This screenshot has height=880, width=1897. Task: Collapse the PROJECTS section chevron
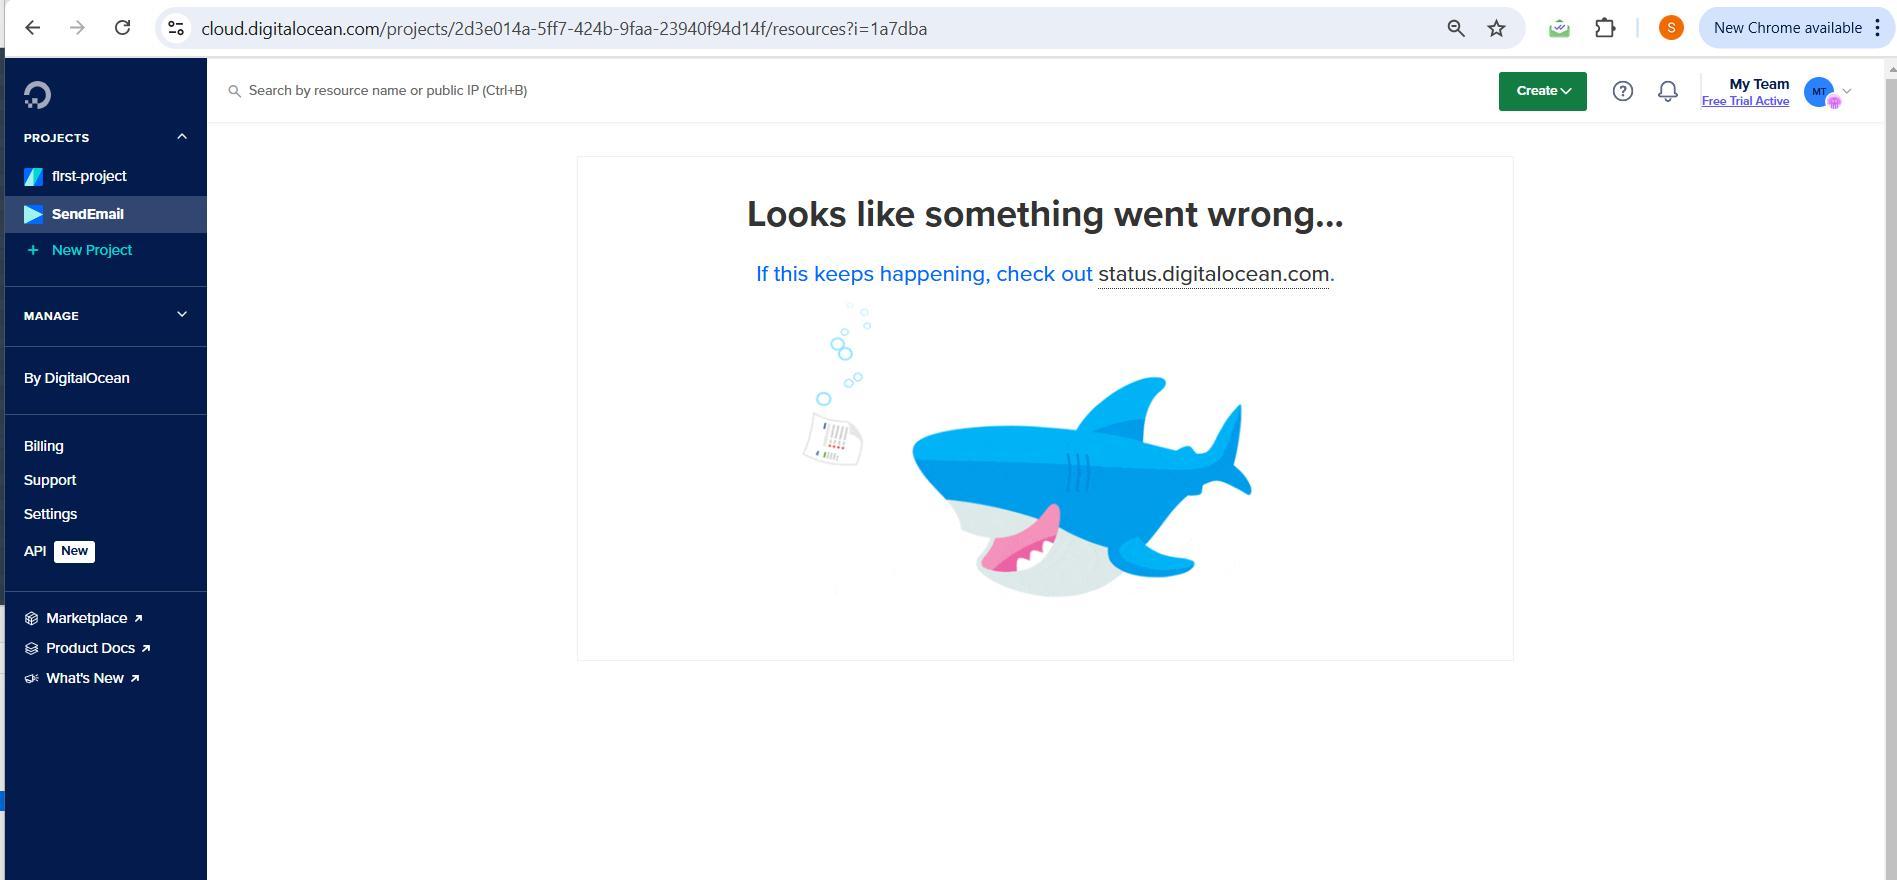tap(182, 137)
